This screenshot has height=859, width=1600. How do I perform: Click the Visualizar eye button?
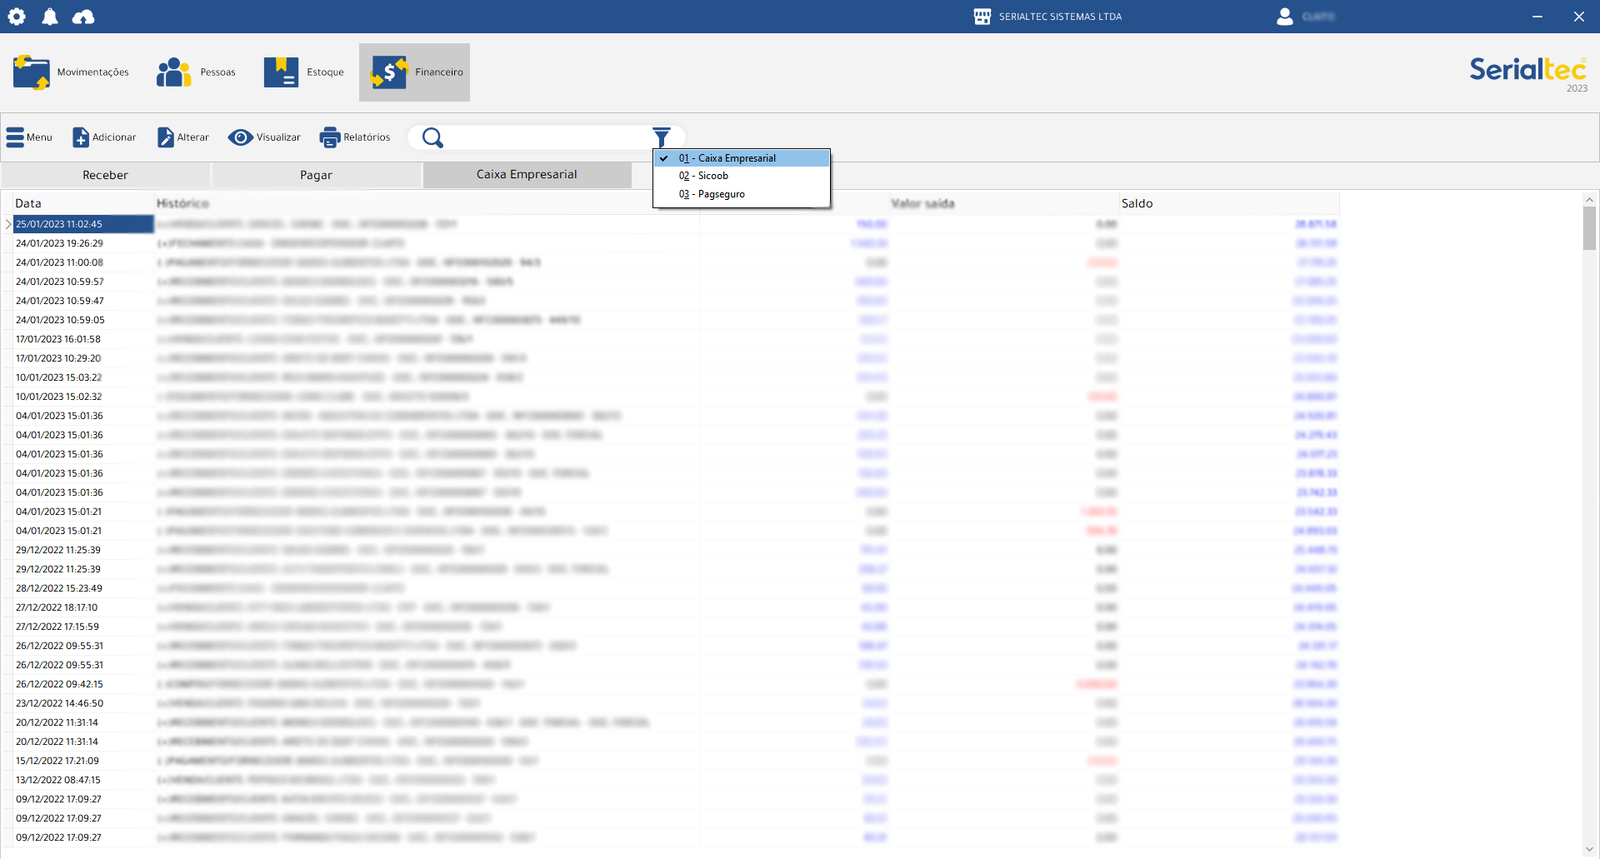264,137
